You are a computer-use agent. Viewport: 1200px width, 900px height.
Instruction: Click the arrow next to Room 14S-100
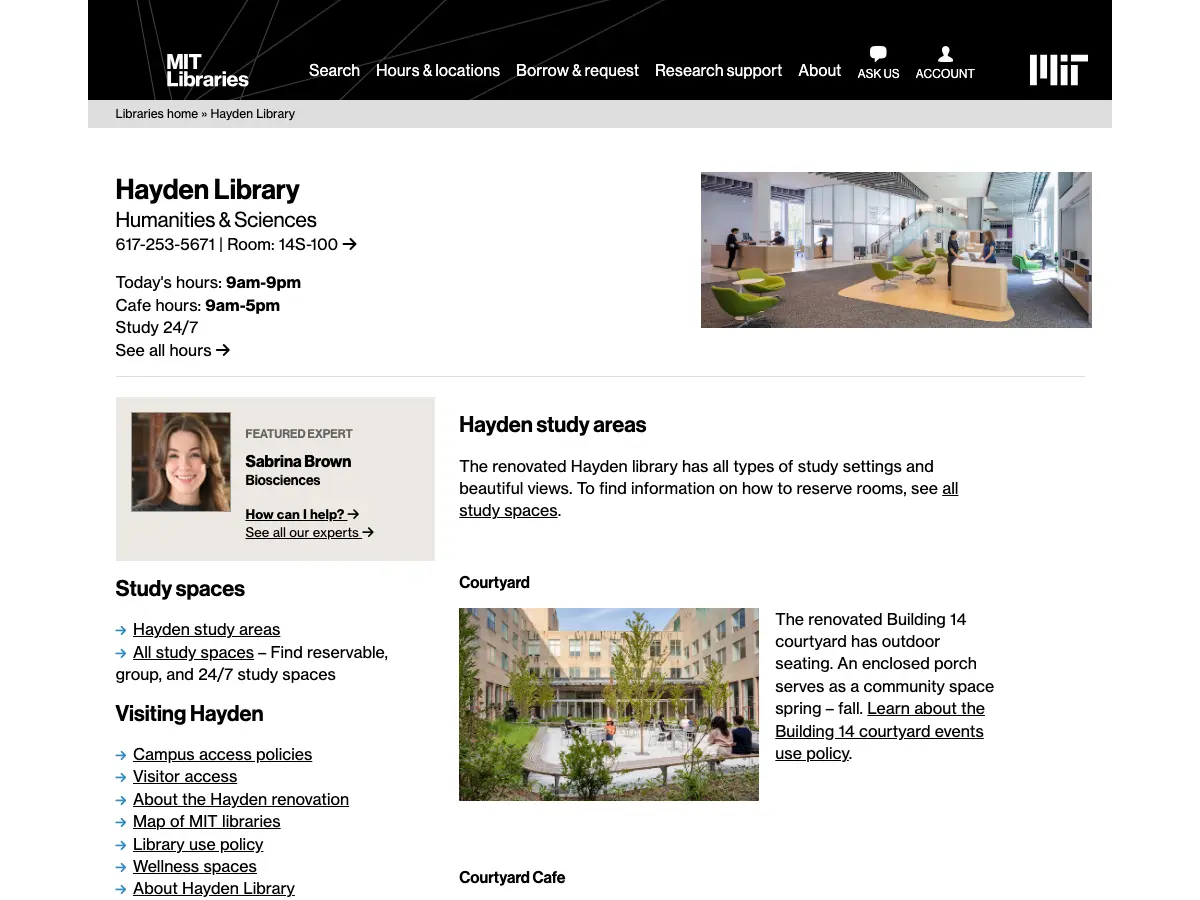pos(349,244)
